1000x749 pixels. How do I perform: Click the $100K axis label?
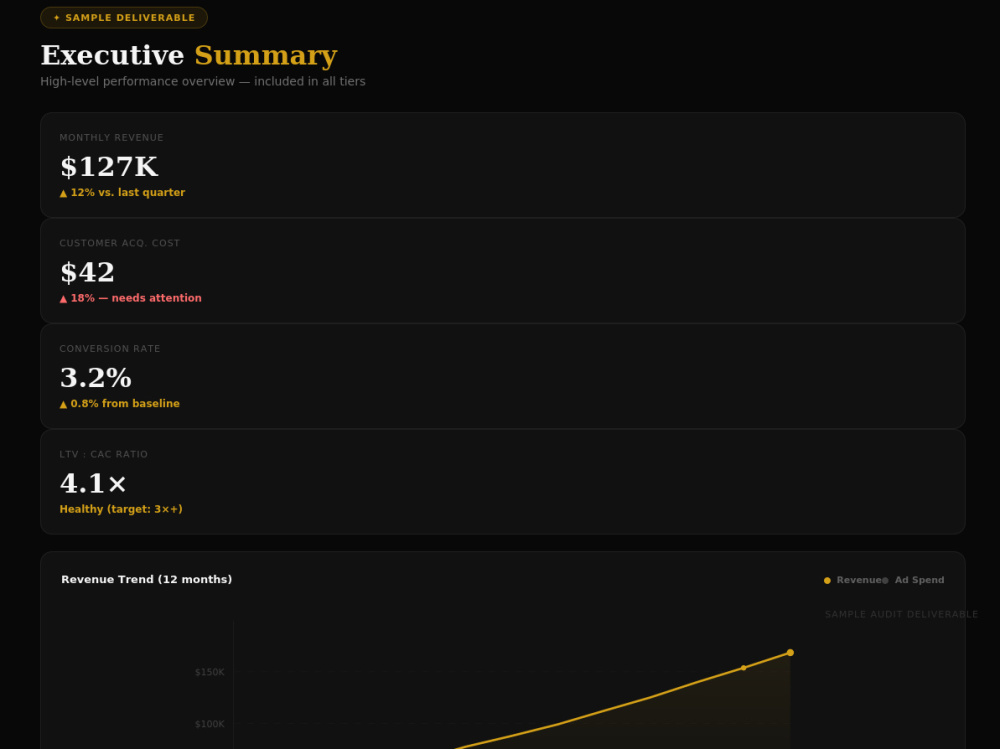pyautogui.click(x=210, y=724)
